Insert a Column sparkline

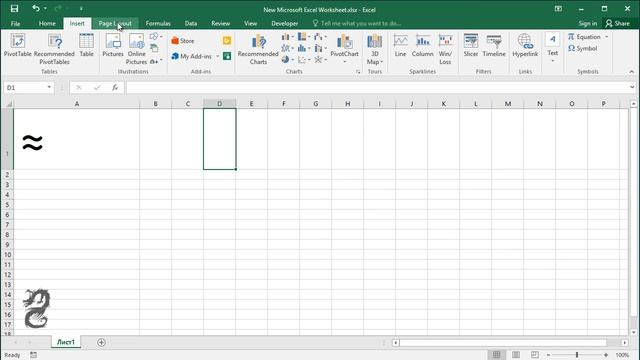tap(422, 45)
